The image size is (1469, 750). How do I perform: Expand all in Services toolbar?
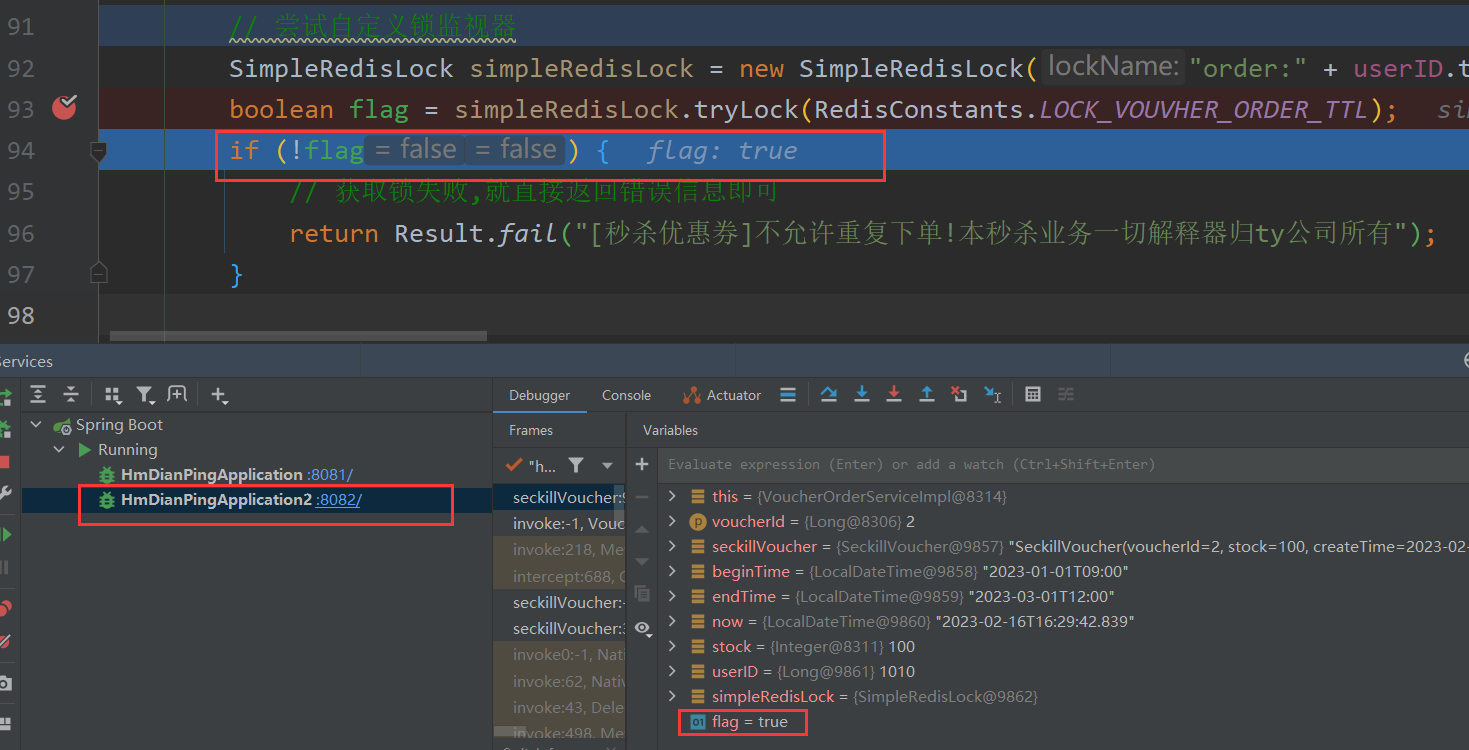pos(38,395)
